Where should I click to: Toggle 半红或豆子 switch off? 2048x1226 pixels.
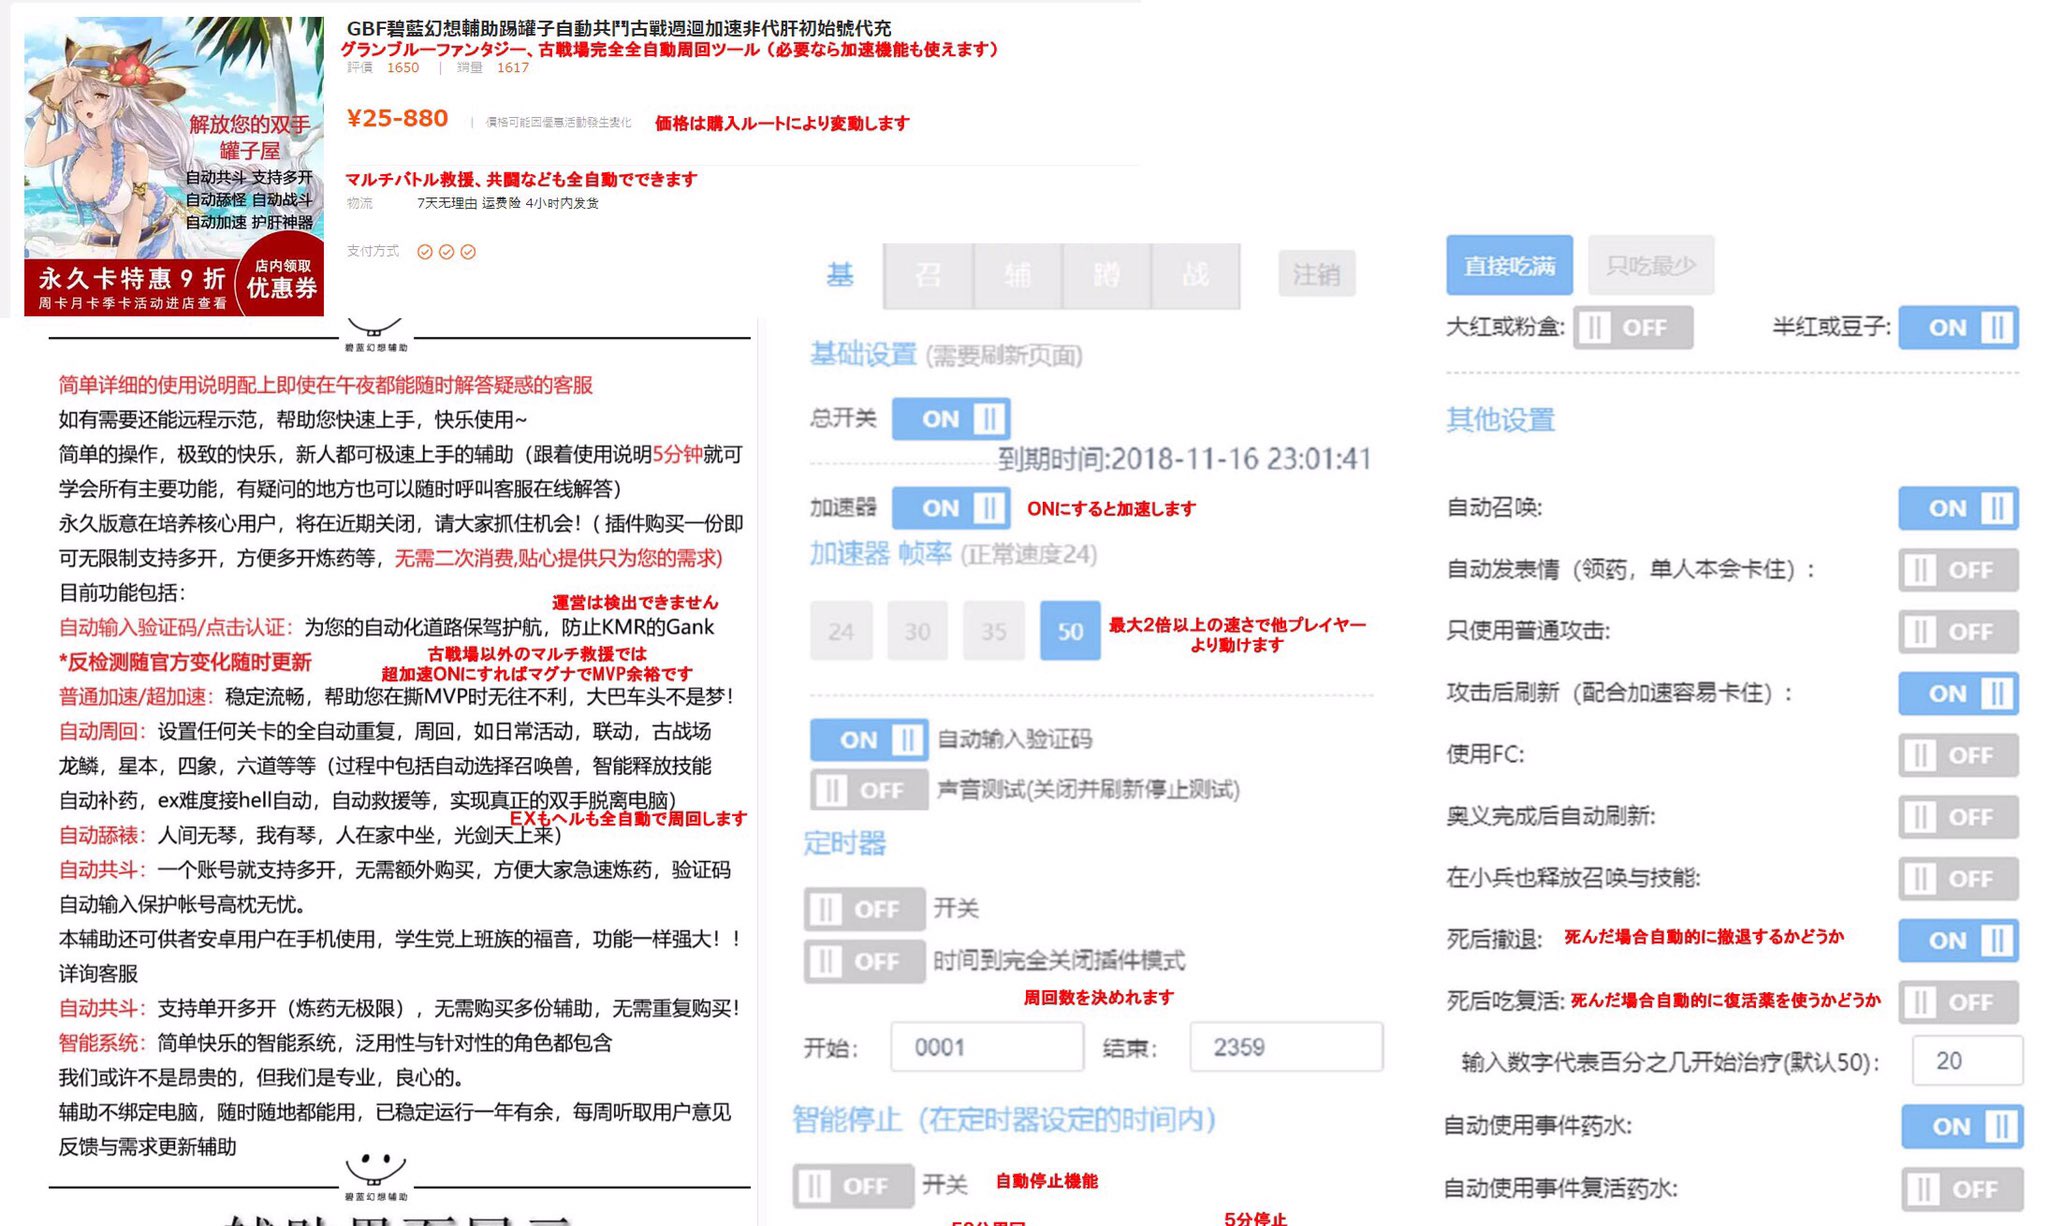pos(1958,327)
